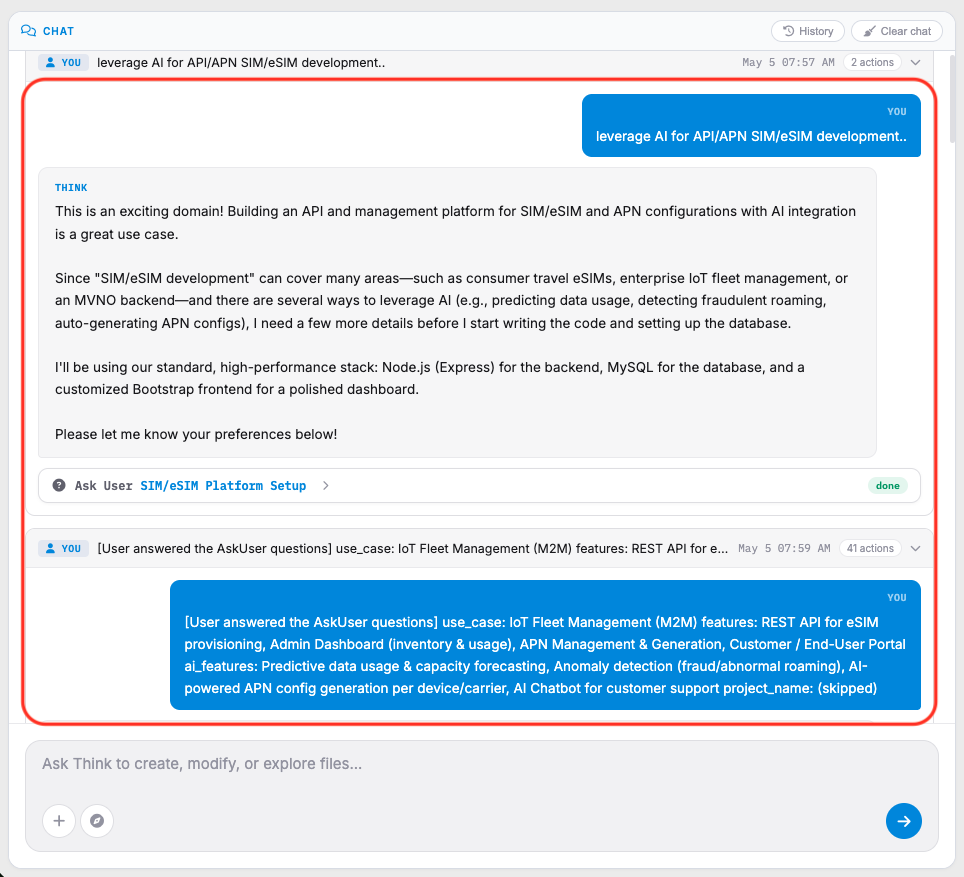
Task: Open the chat History panel
Action: tap(807, 31)
